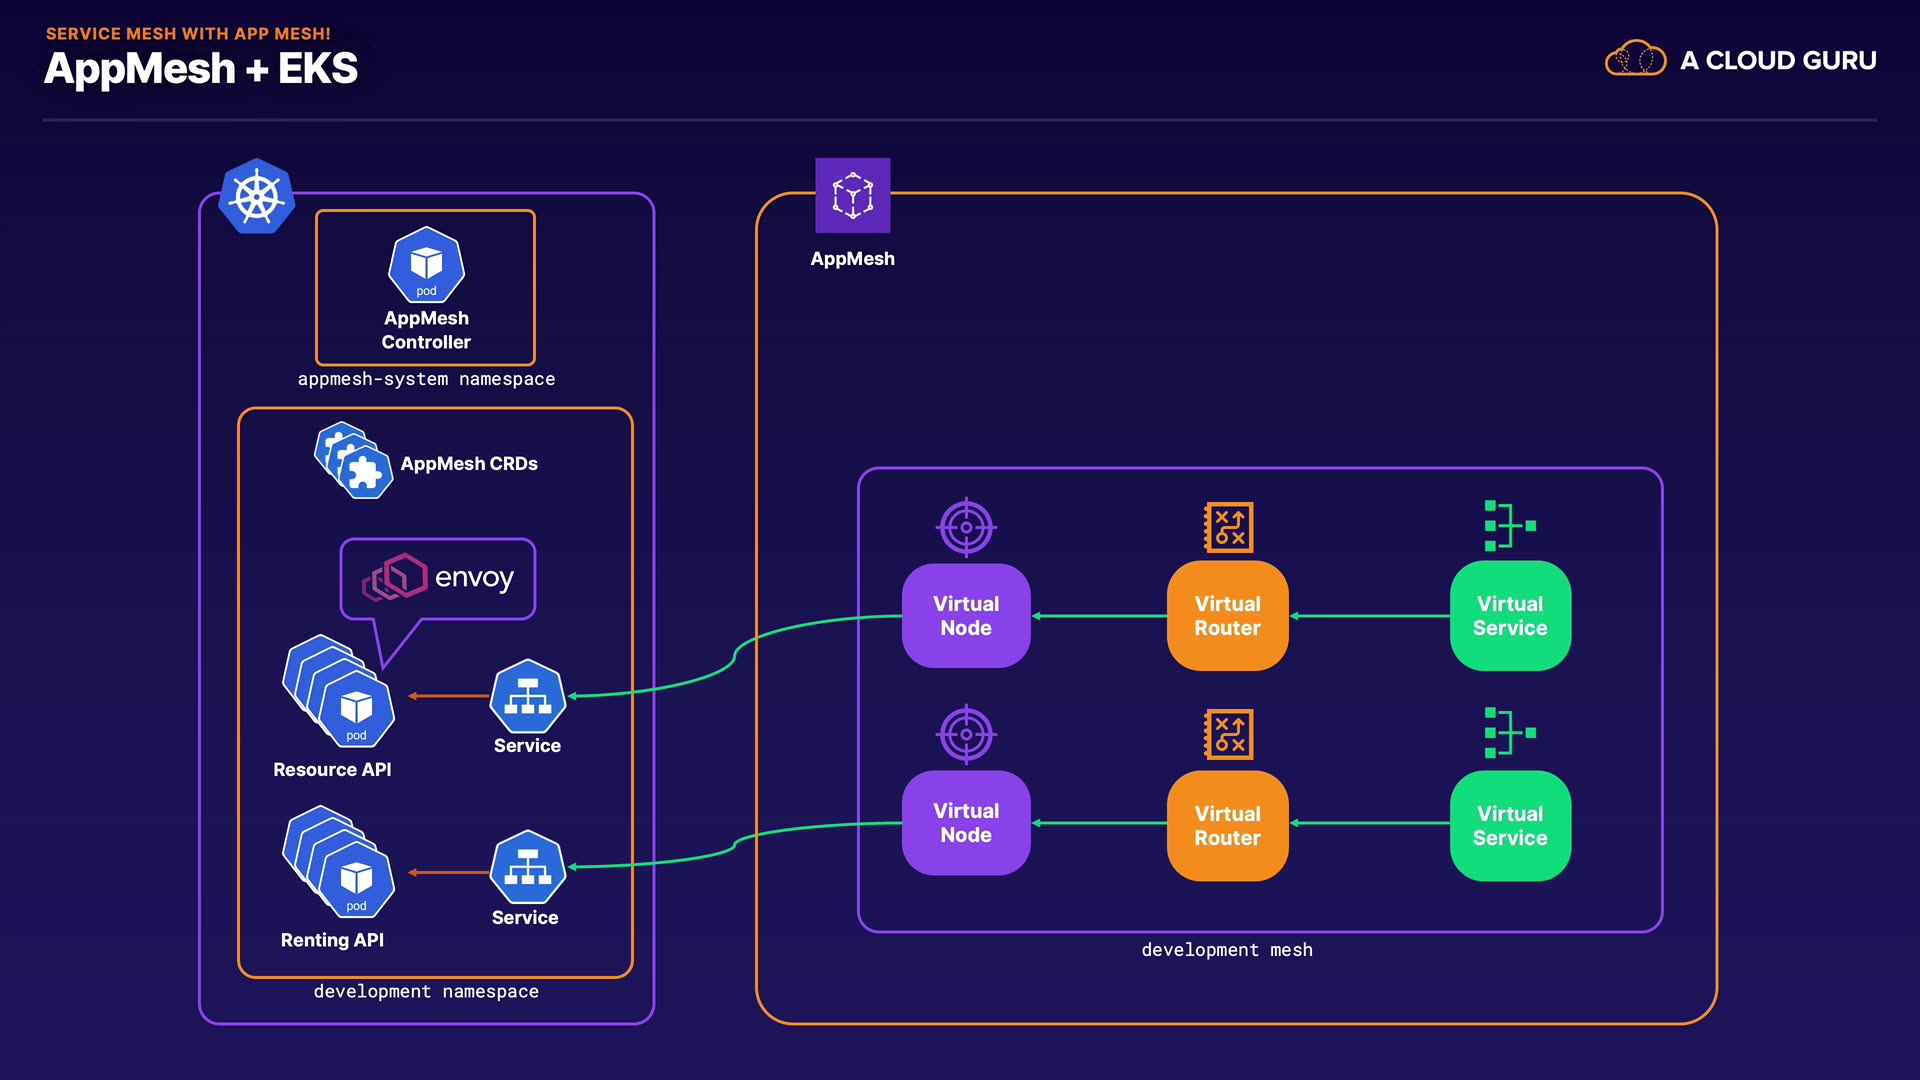1920x1080 pixels.
Task: Click the top Virtual Node target icon
Action: [x=966, y=527]
